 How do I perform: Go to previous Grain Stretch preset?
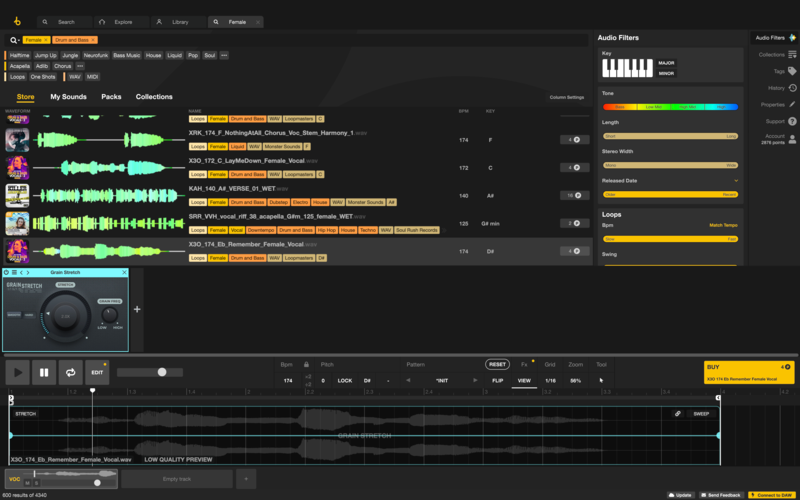pos(21,272)
